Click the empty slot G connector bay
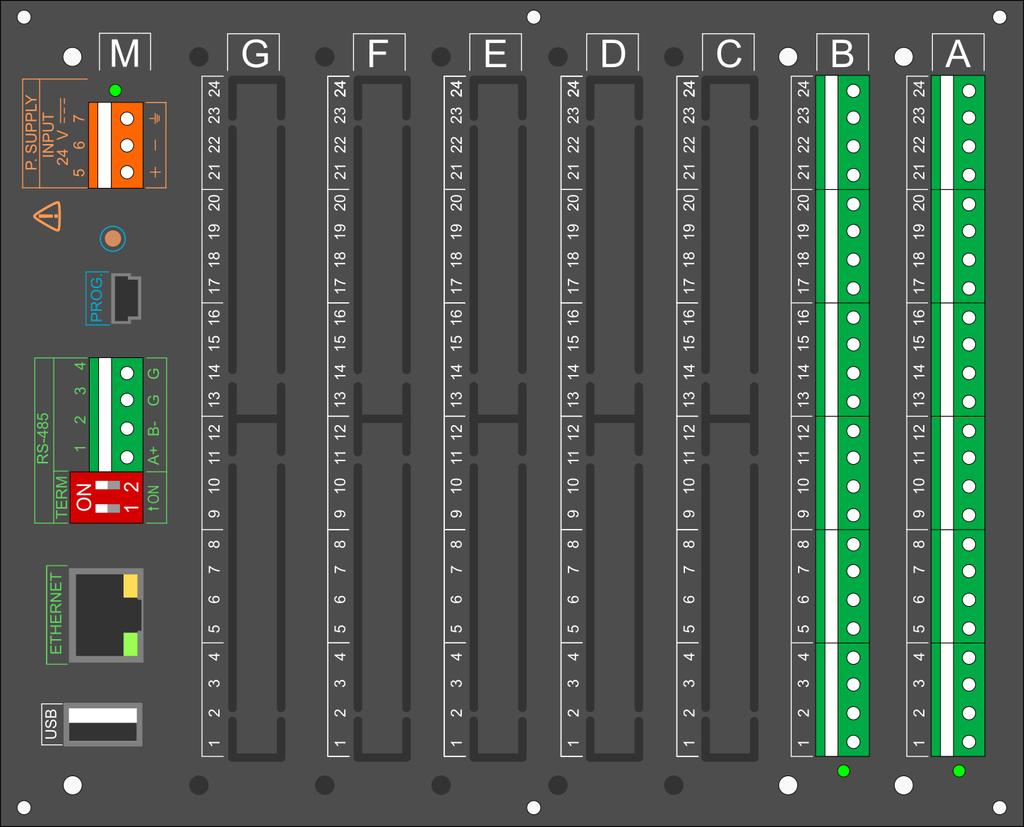 coord(257,418)
